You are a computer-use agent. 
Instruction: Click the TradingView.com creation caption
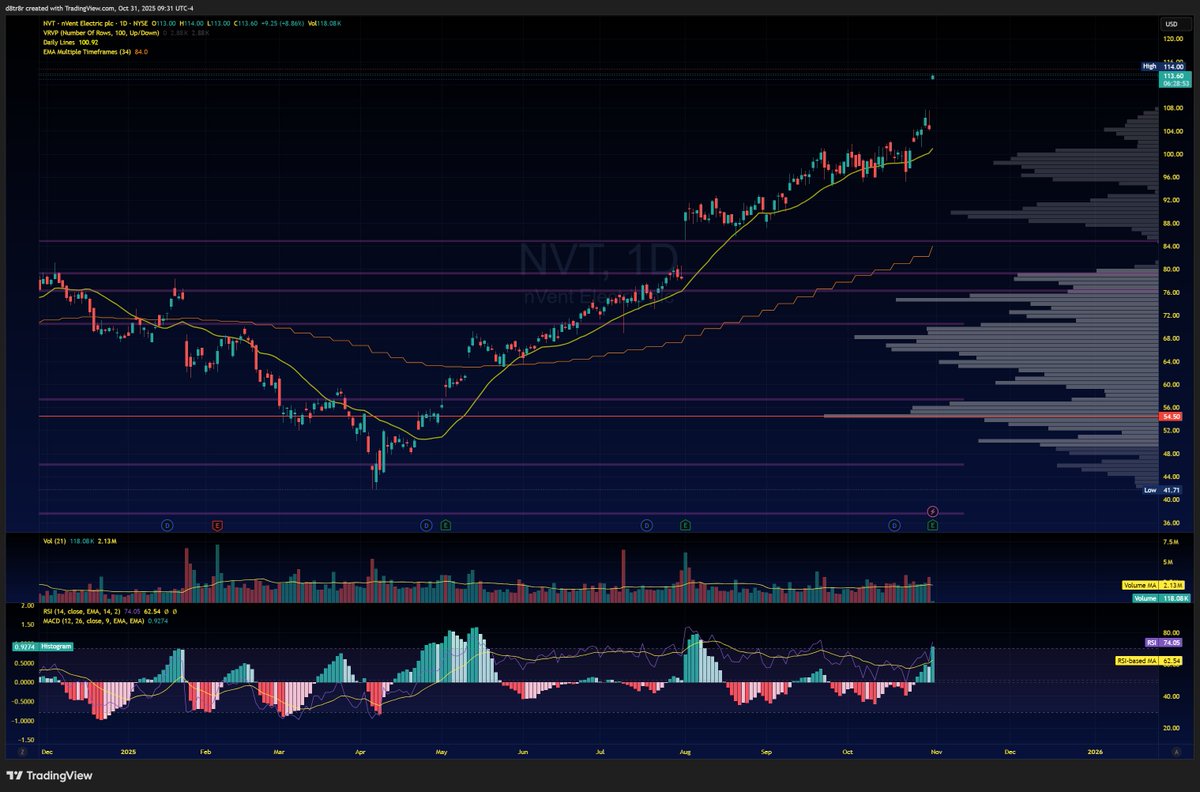[x=101, y=9]
